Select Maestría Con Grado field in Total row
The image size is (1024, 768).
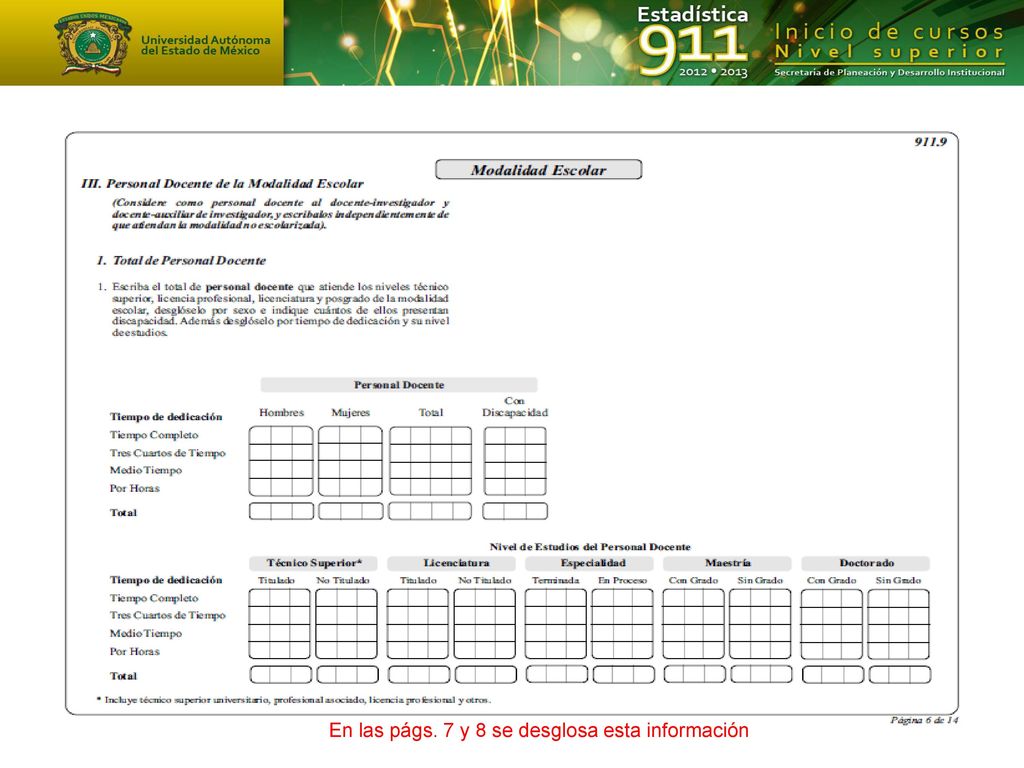695,675
